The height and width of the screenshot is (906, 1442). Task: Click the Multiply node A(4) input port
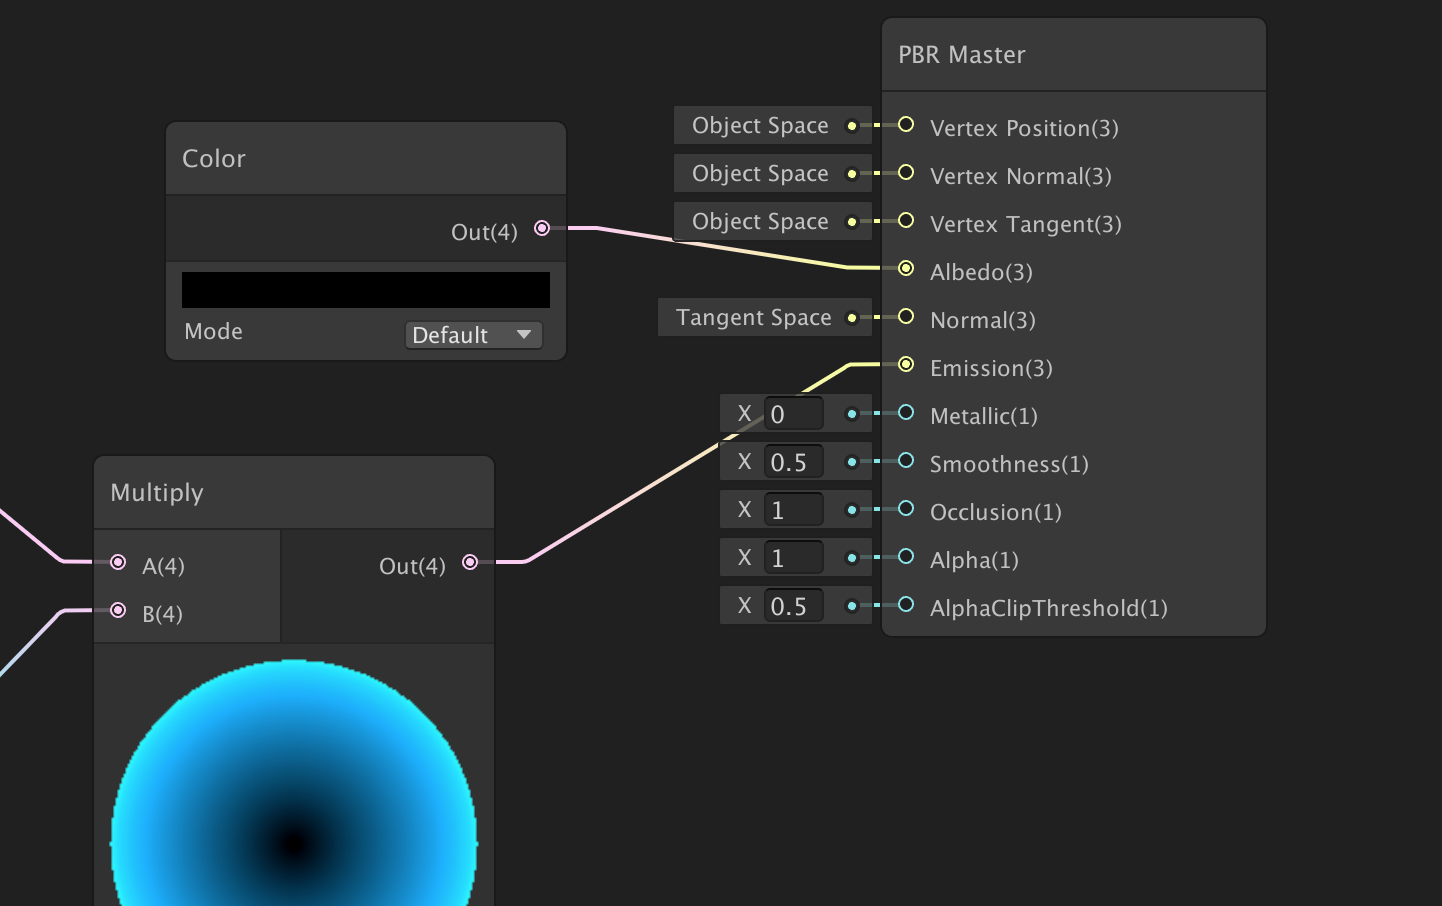pos(118,562)
